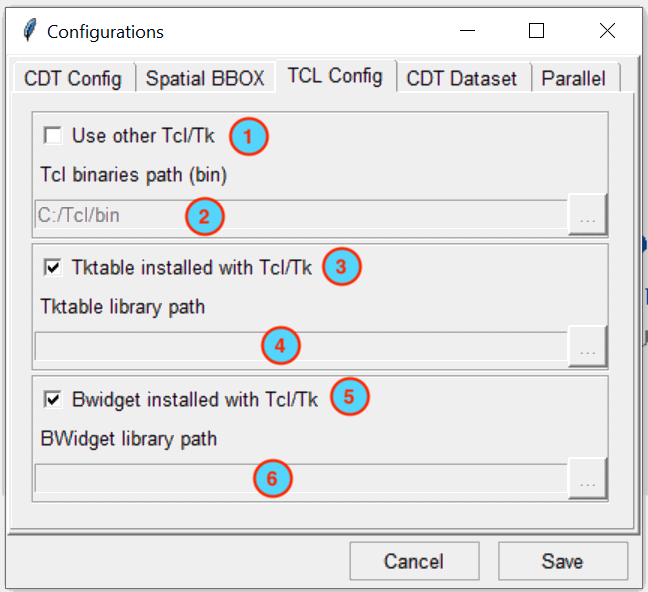The height and width of the screenshot is (592, 648).
Task: Uncheck Bwidget installed with Tcl/Tk
Action: tap(53, 399)
